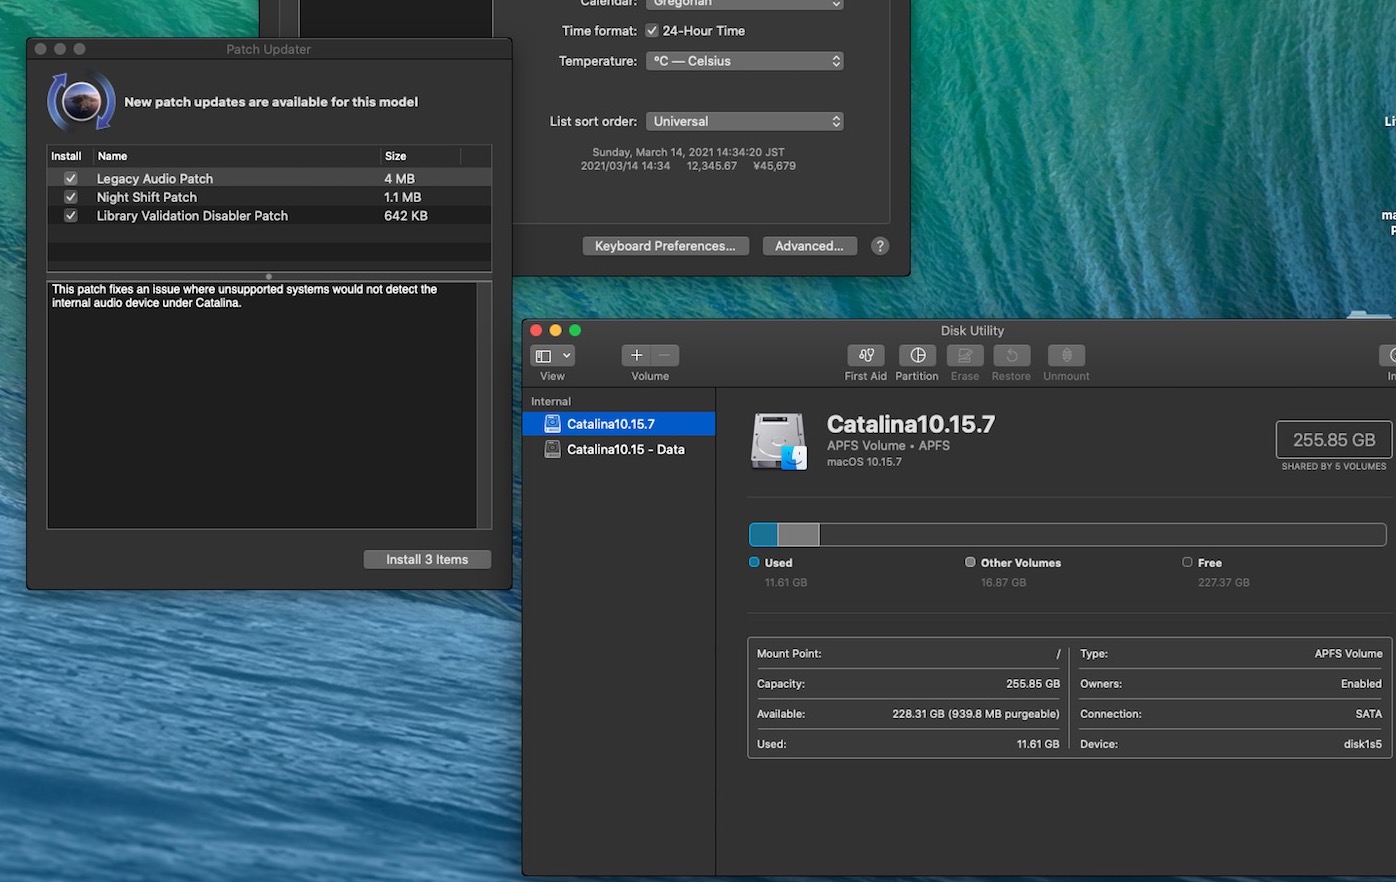Click the Erase toolbar icon
This screenshot has height=882, width=1396.
(x=965, y=355)
